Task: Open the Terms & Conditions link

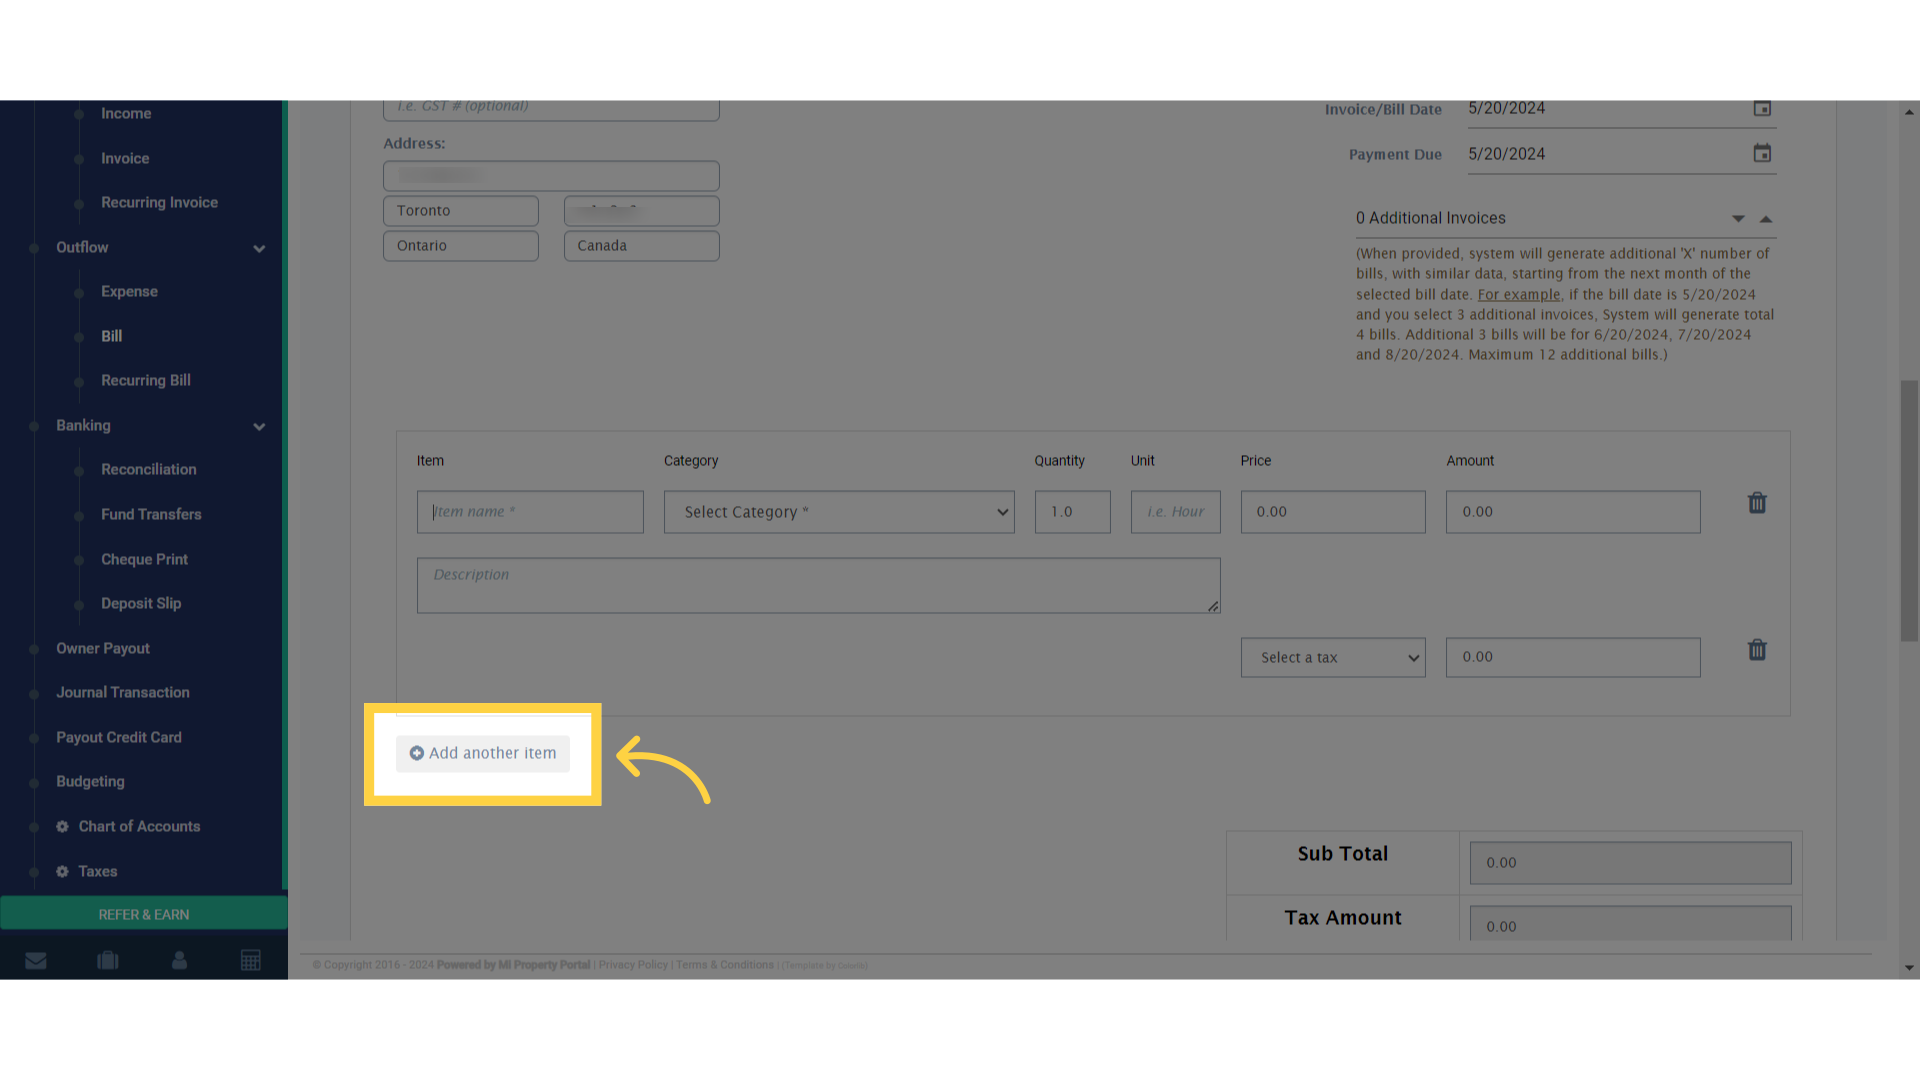Action: tap(725, 965)
